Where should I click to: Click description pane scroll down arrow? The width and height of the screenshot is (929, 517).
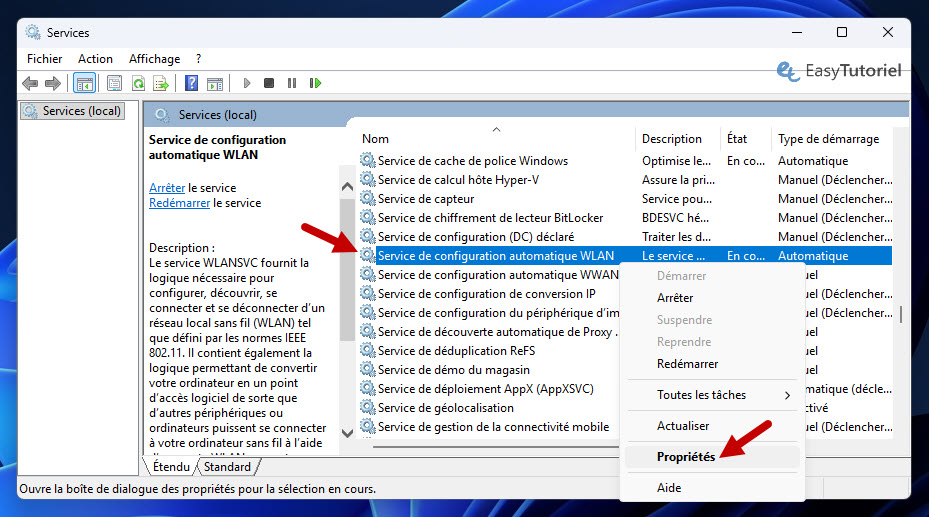[x=348, y=433]
